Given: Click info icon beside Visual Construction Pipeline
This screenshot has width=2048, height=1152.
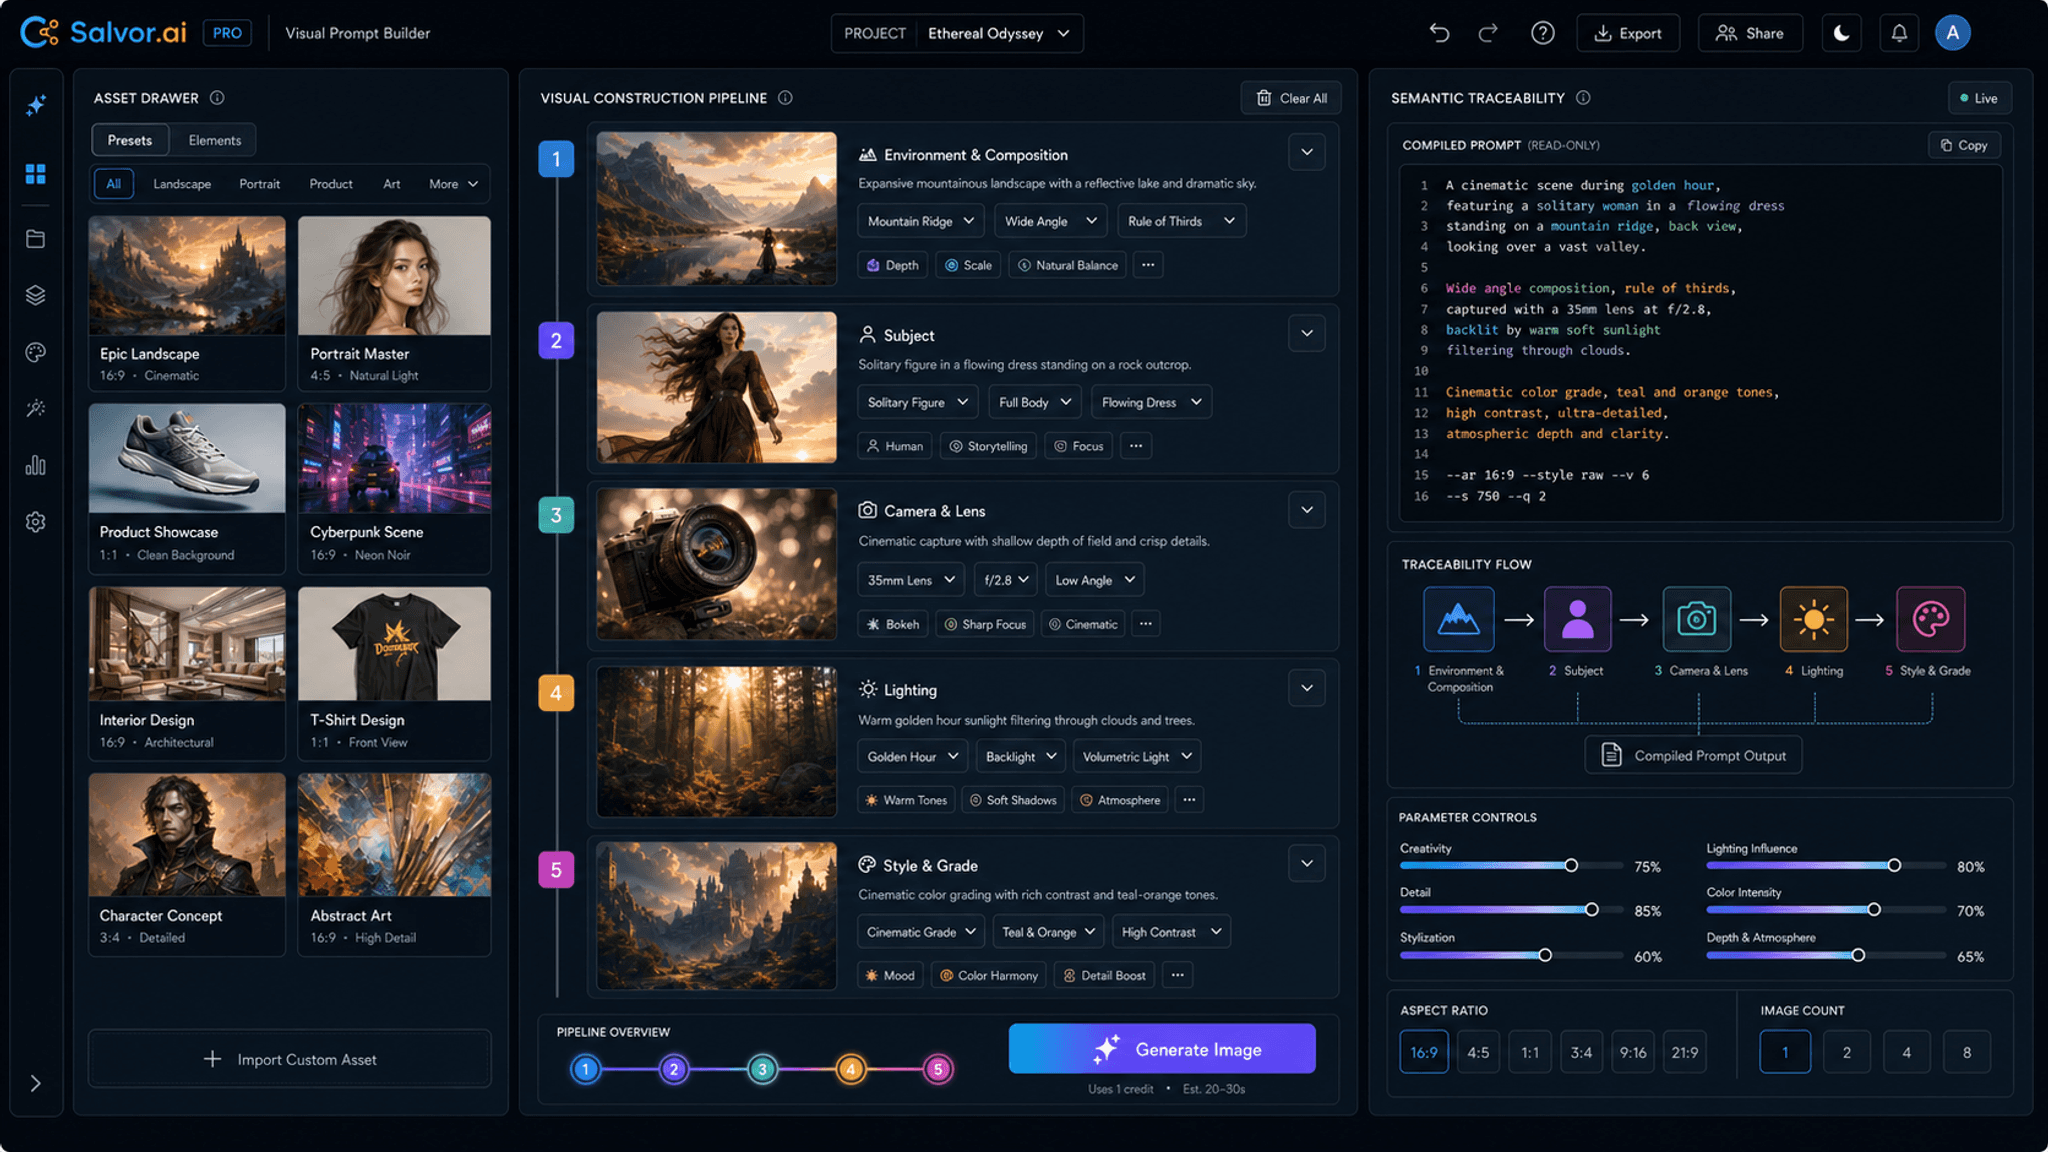Looking at the screenshot, I should tap(785, 98).
